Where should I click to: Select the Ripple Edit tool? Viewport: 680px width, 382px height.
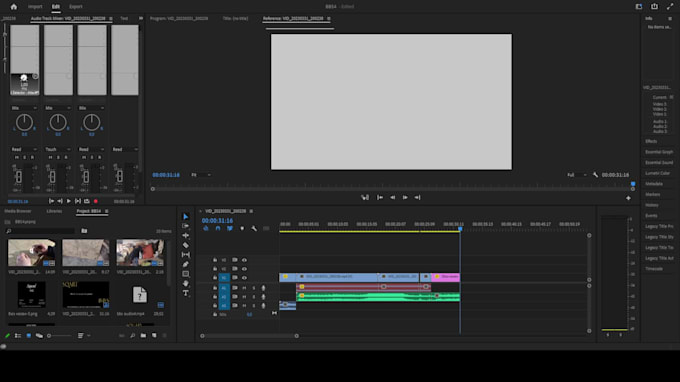tap(186, 235)
